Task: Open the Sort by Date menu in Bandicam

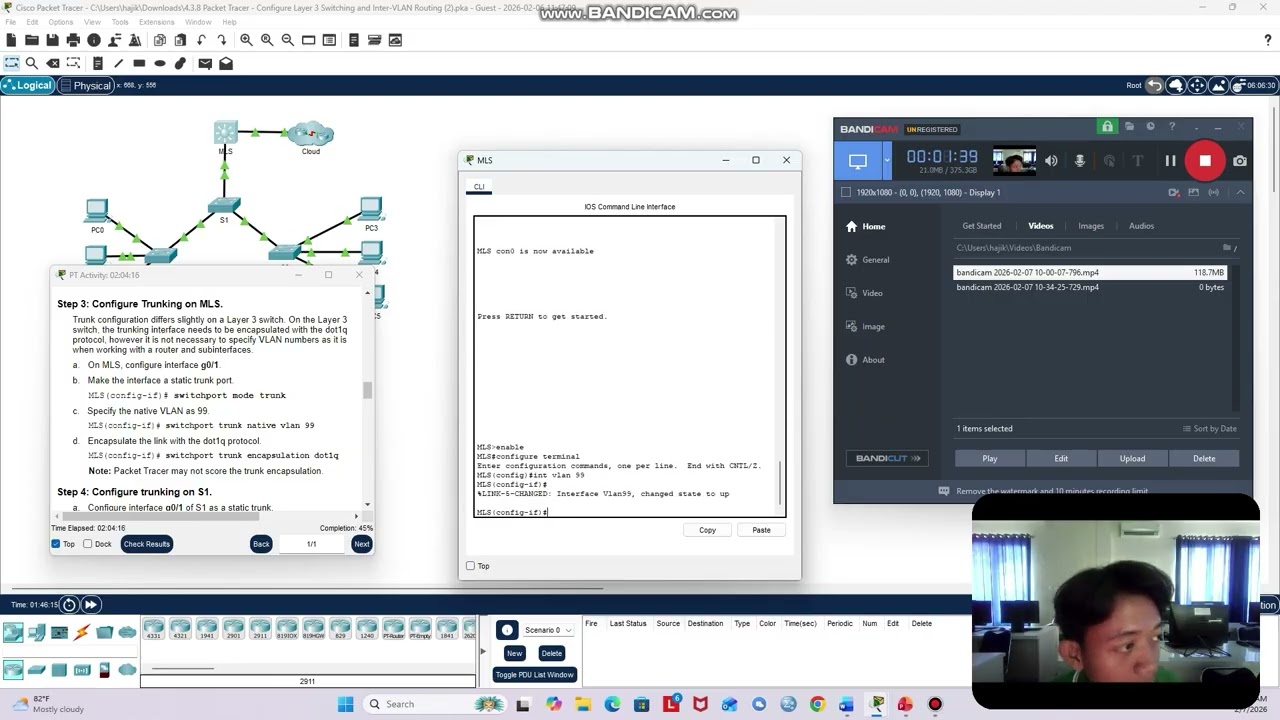Action: 1210,429
